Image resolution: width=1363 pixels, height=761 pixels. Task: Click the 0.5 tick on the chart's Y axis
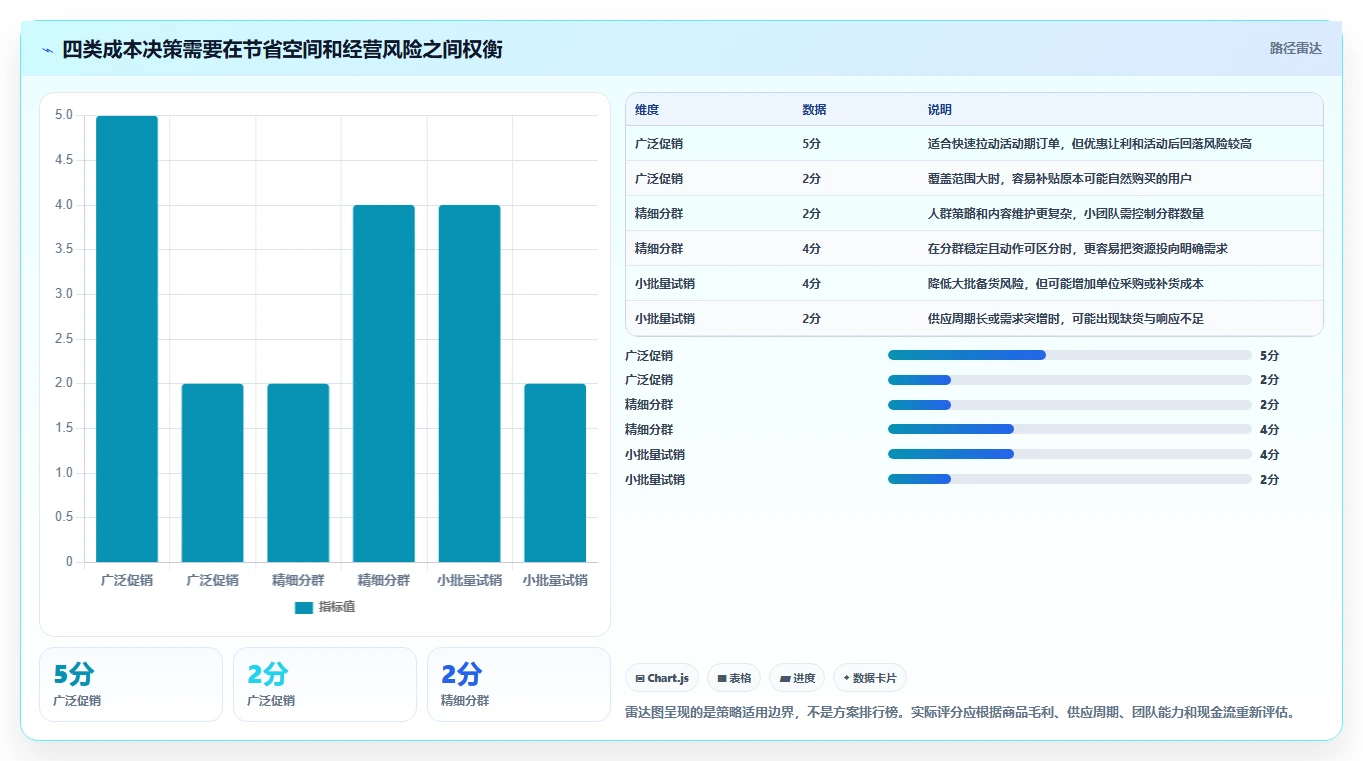63,517
